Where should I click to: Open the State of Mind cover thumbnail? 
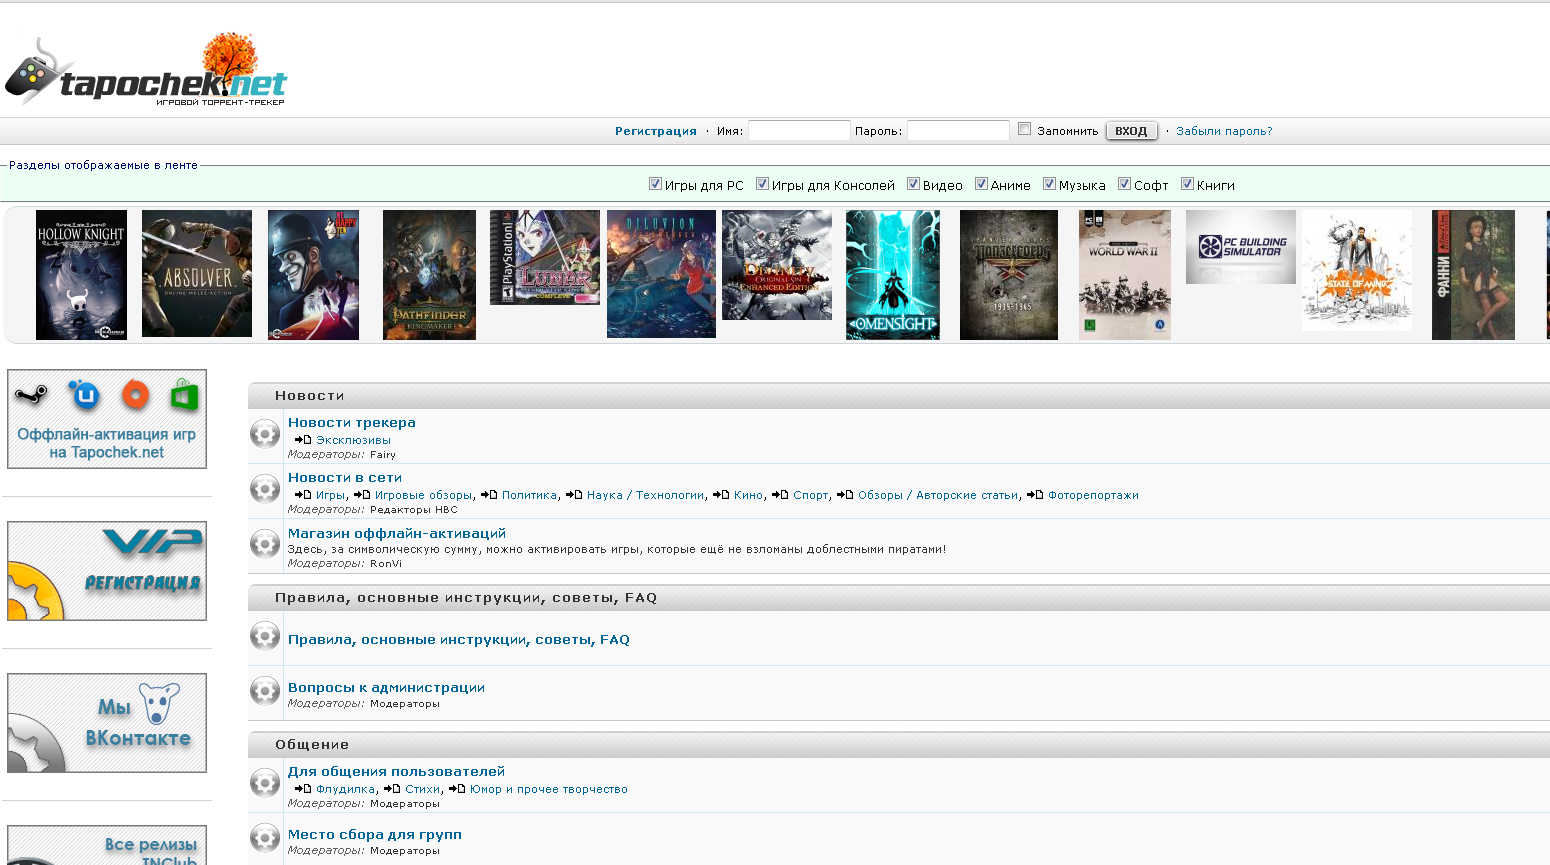point(1357,270)
